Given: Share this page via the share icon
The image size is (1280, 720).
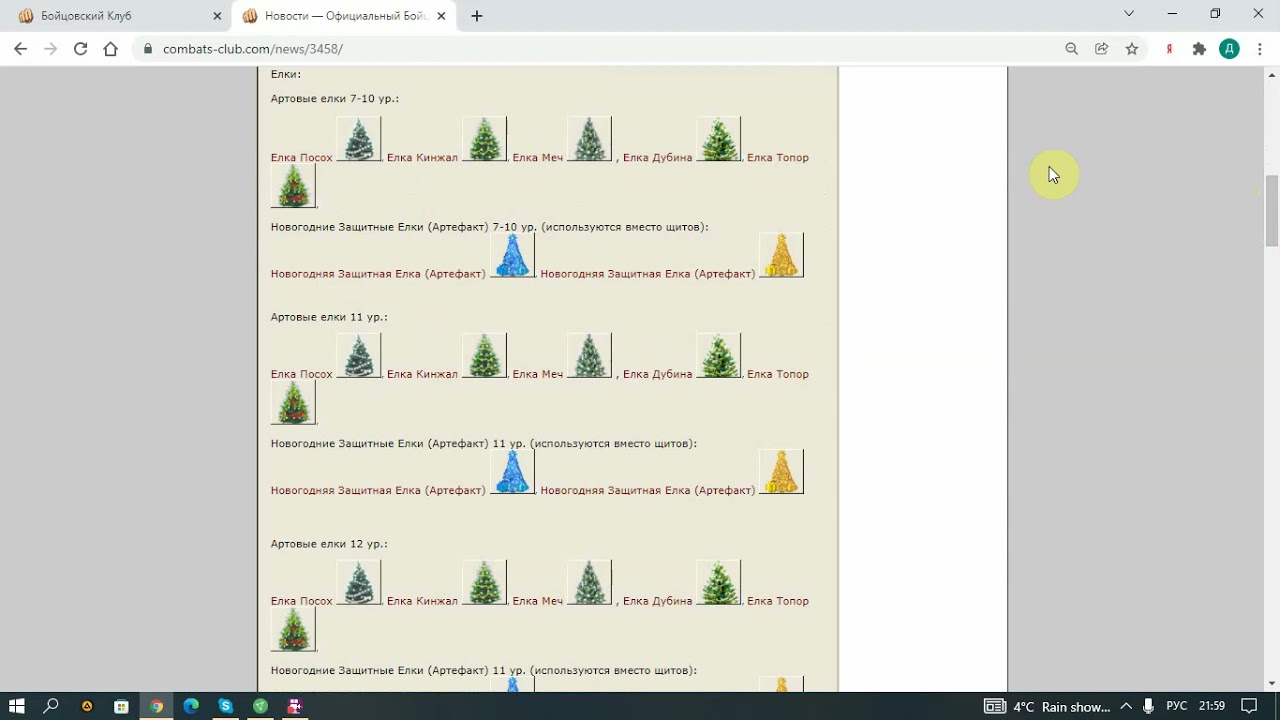Looking at the screenshot, I should 1101,48.
